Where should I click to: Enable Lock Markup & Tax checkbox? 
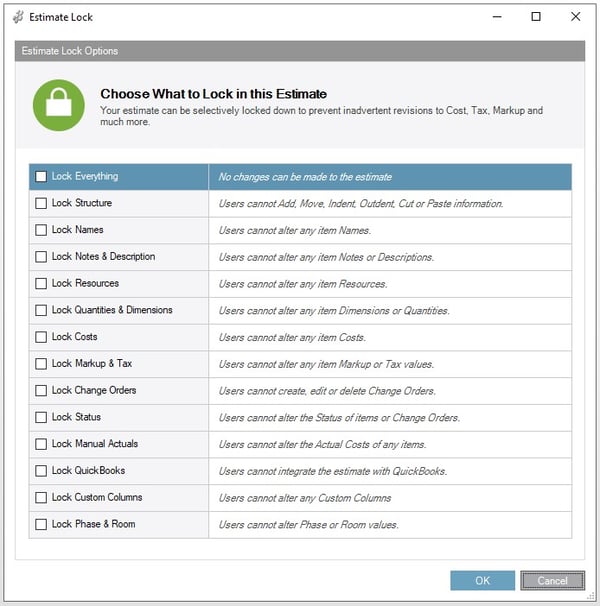tap(41, 364)
